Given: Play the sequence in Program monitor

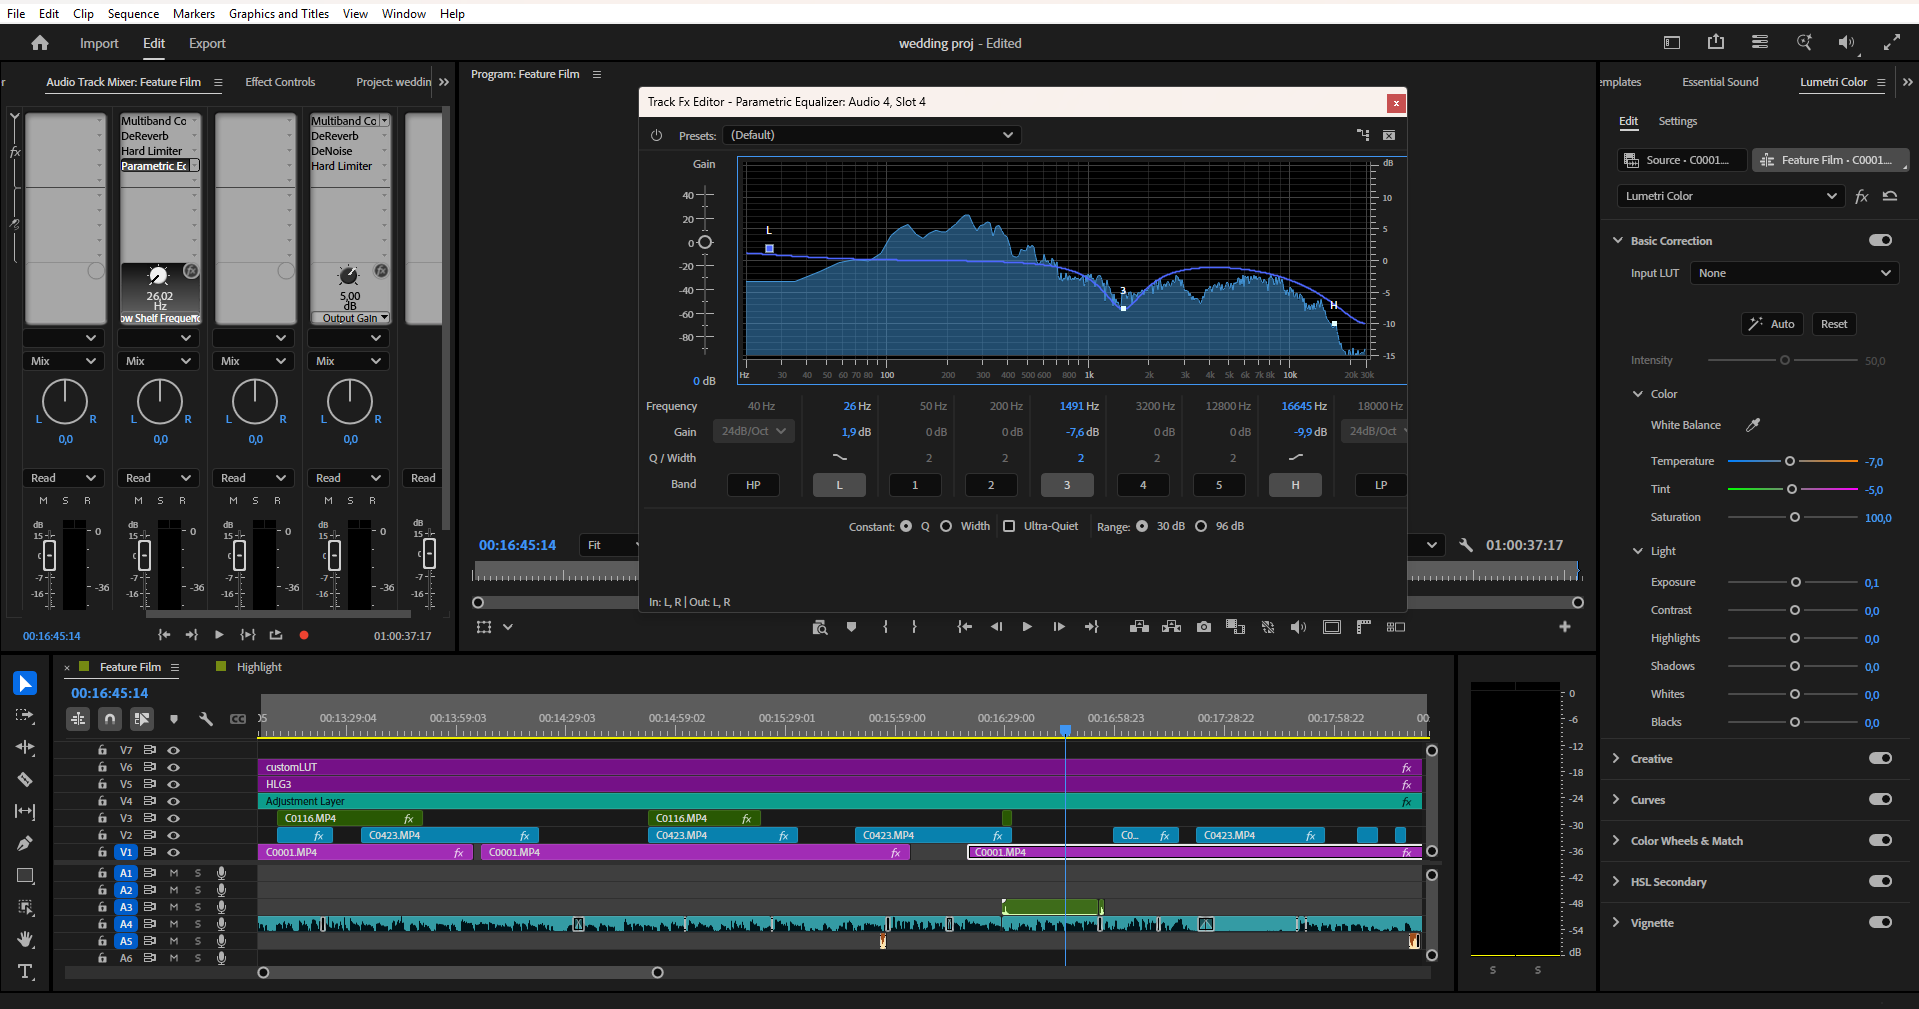Looking at the screenshot, I should 1027,627.
